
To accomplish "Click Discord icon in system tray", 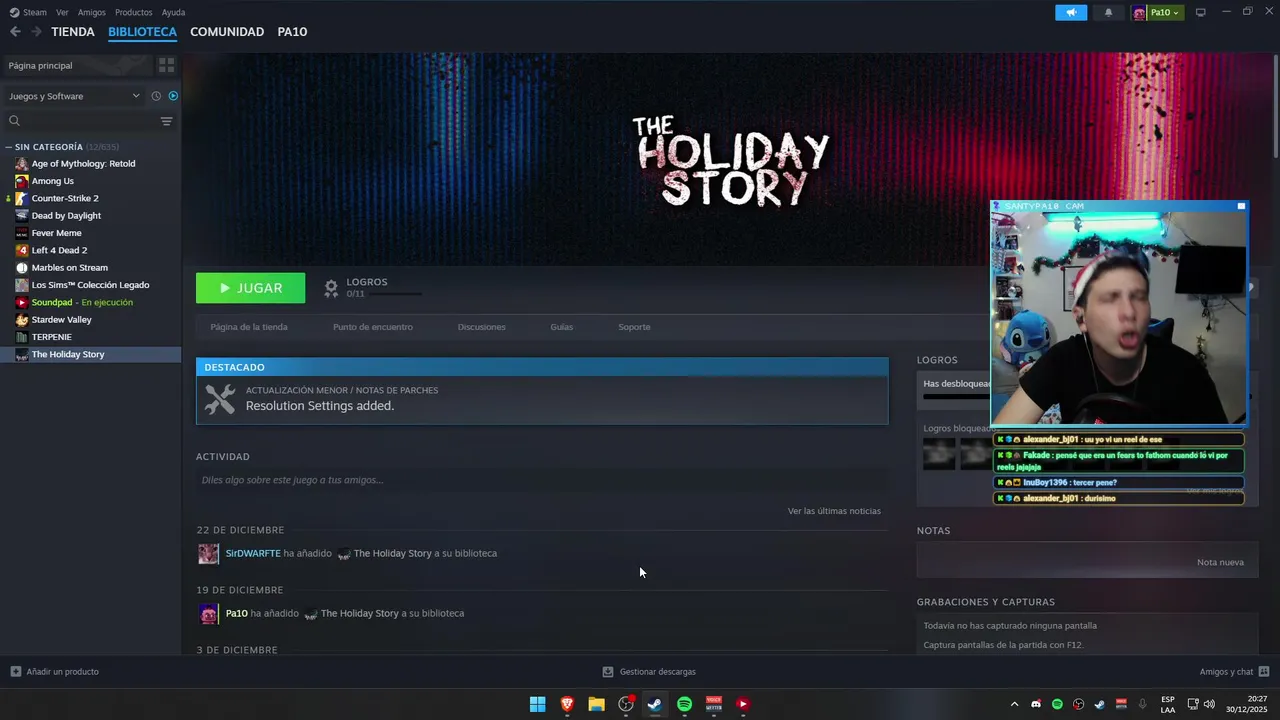I will tap(1036, 704).
